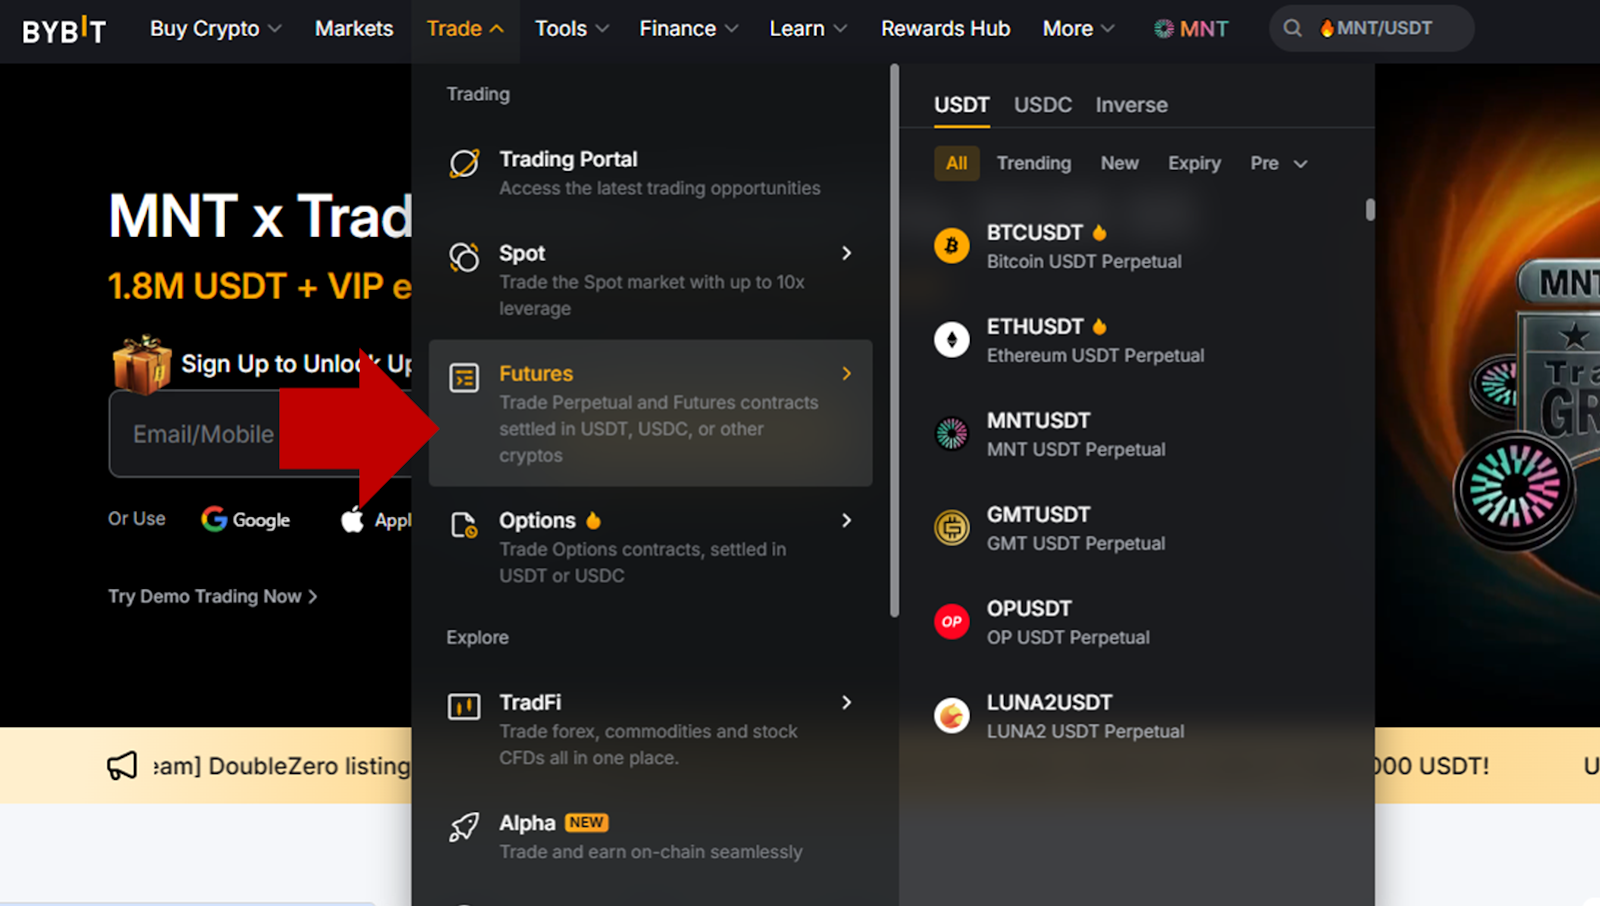The image size is (1600, 906).
Task: Click the Alpha rocket icon
Action: (463, 826)
